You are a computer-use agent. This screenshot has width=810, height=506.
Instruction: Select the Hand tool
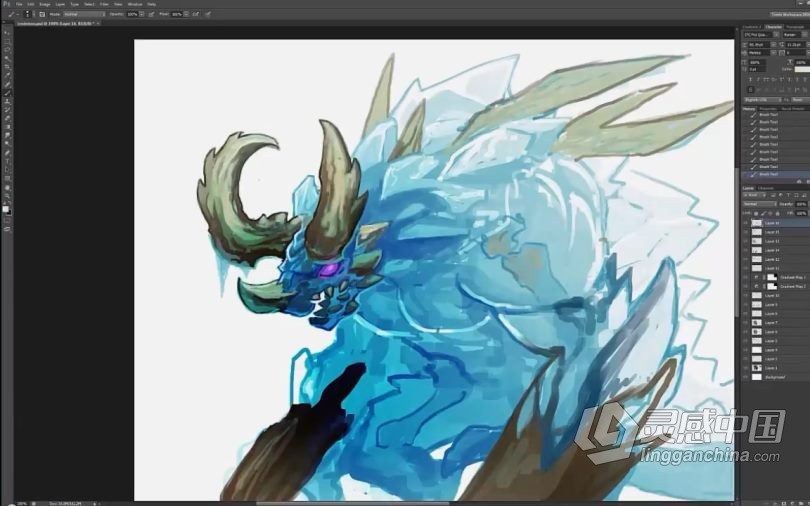[x=7, y=187]
